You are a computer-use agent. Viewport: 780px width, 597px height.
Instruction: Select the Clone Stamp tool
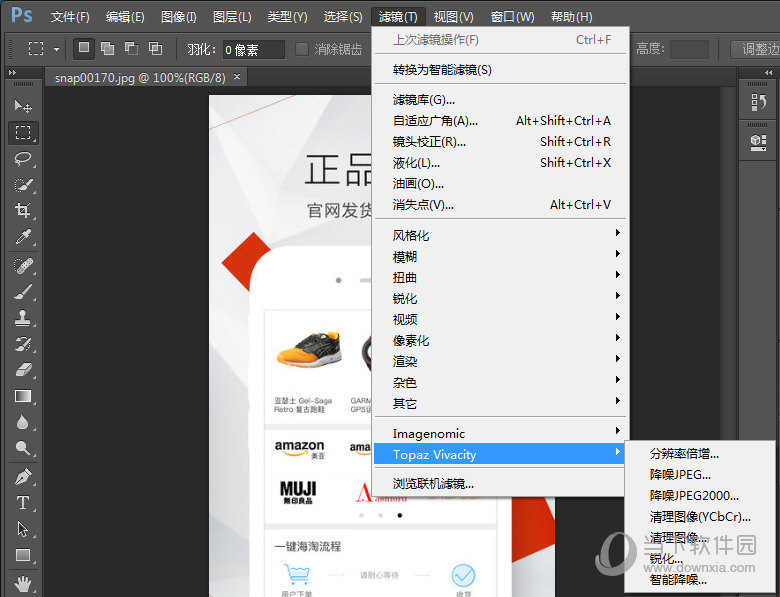click(x=23, y=317)
